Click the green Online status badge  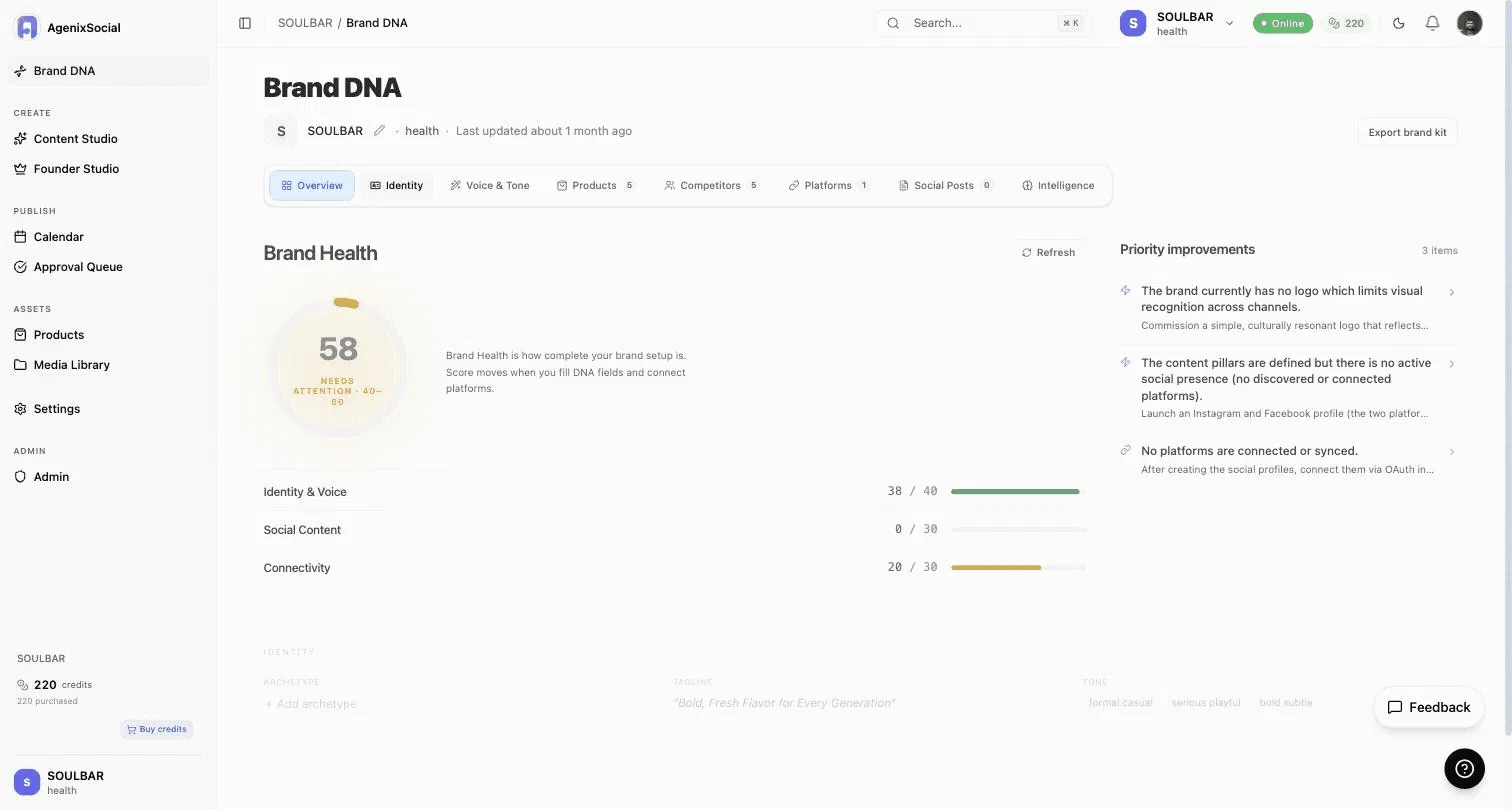(x=1283, y=23)
